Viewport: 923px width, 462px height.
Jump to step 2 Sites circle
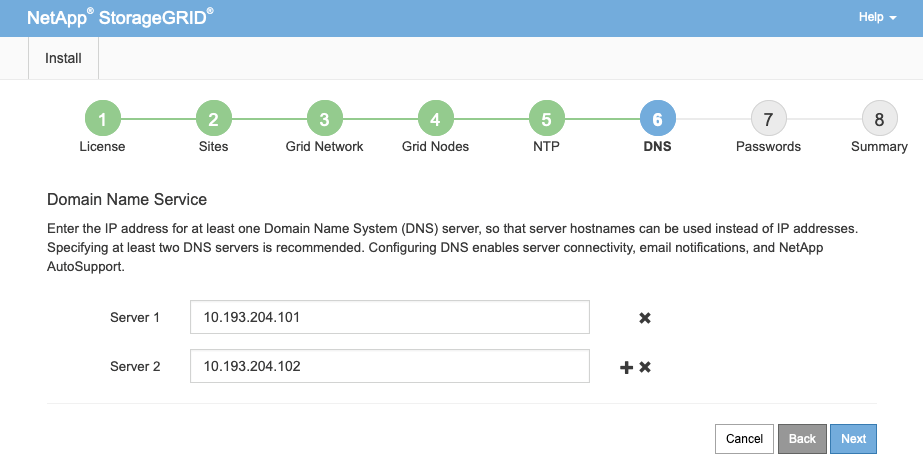[x=213, y=120]
